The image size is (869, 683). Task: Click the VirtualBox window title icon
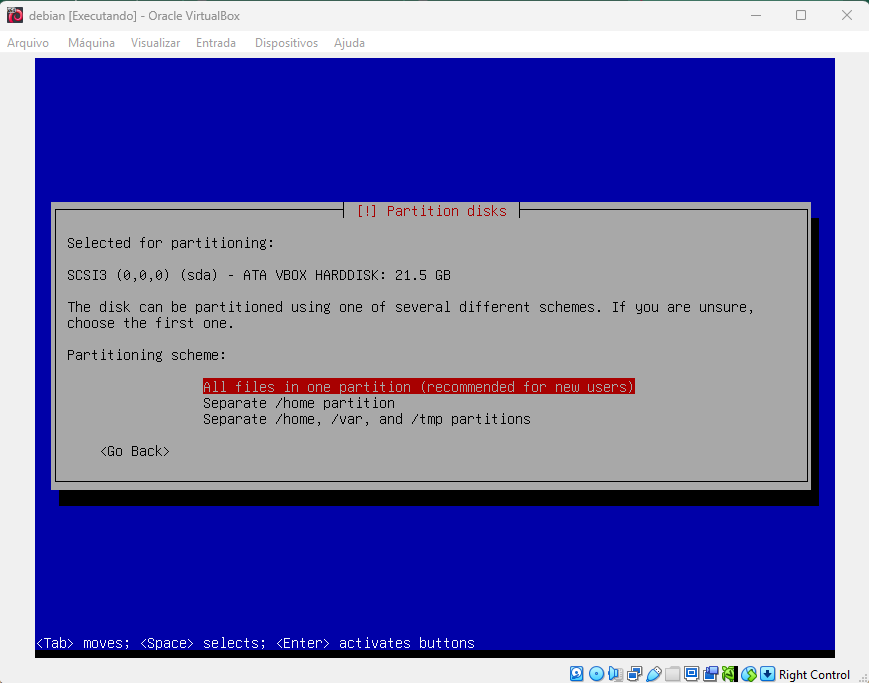[15, 16]
